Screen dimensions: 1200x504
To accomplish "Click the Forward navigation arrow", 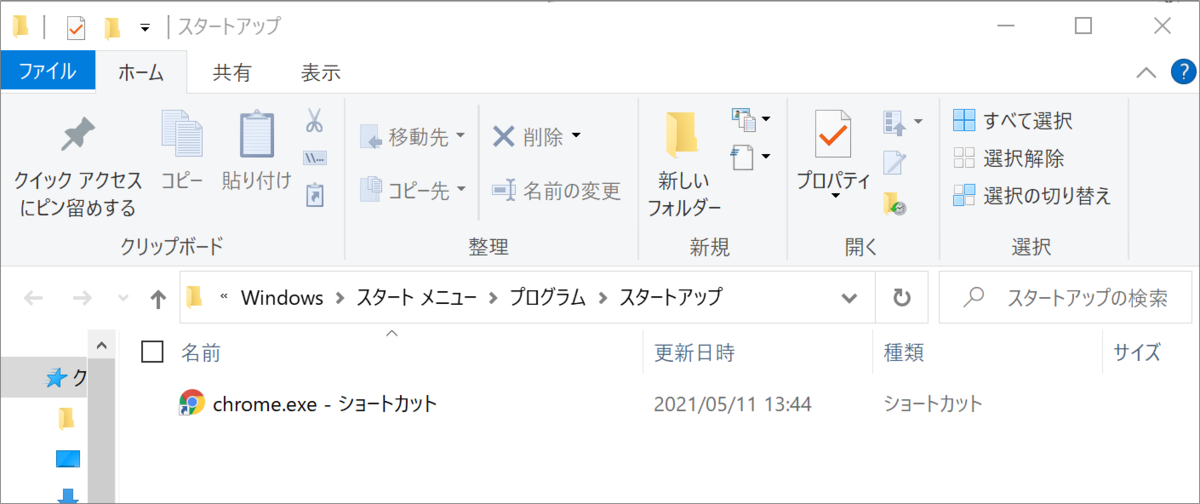I will tap(83, 298).
